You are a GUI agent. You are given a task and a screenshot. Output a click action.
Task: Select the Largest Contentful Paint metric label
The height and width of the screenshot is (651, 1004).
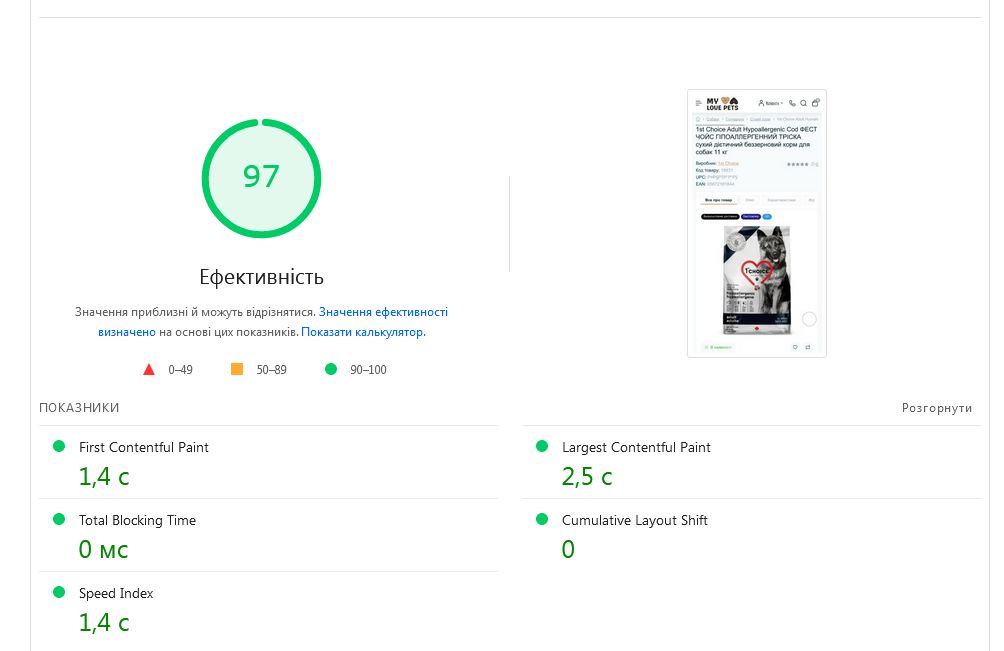pyautogui.click(x=636, y=447)
